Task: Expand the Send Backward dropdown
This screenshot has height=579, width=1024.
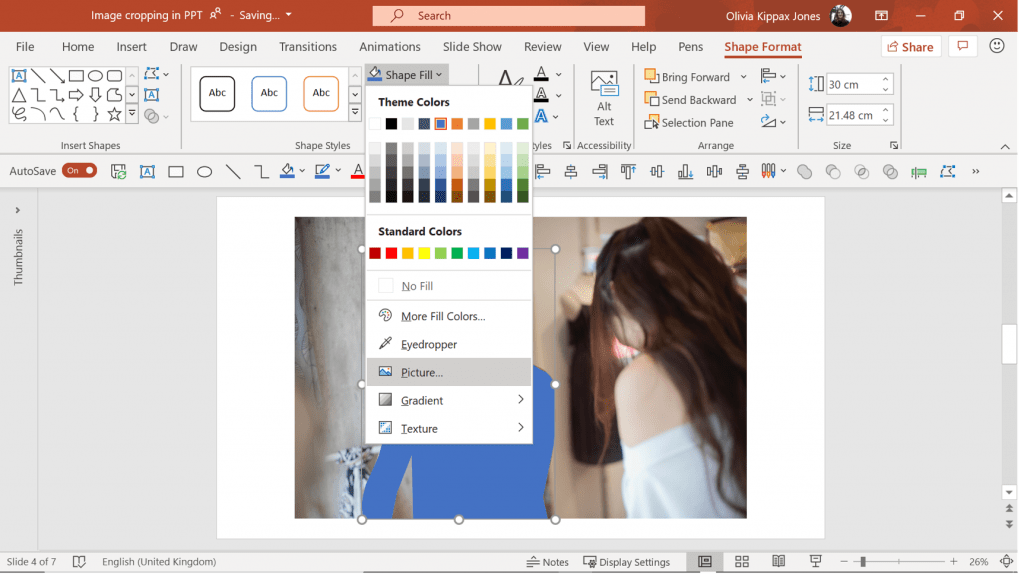Action: [x=750, y=99]
